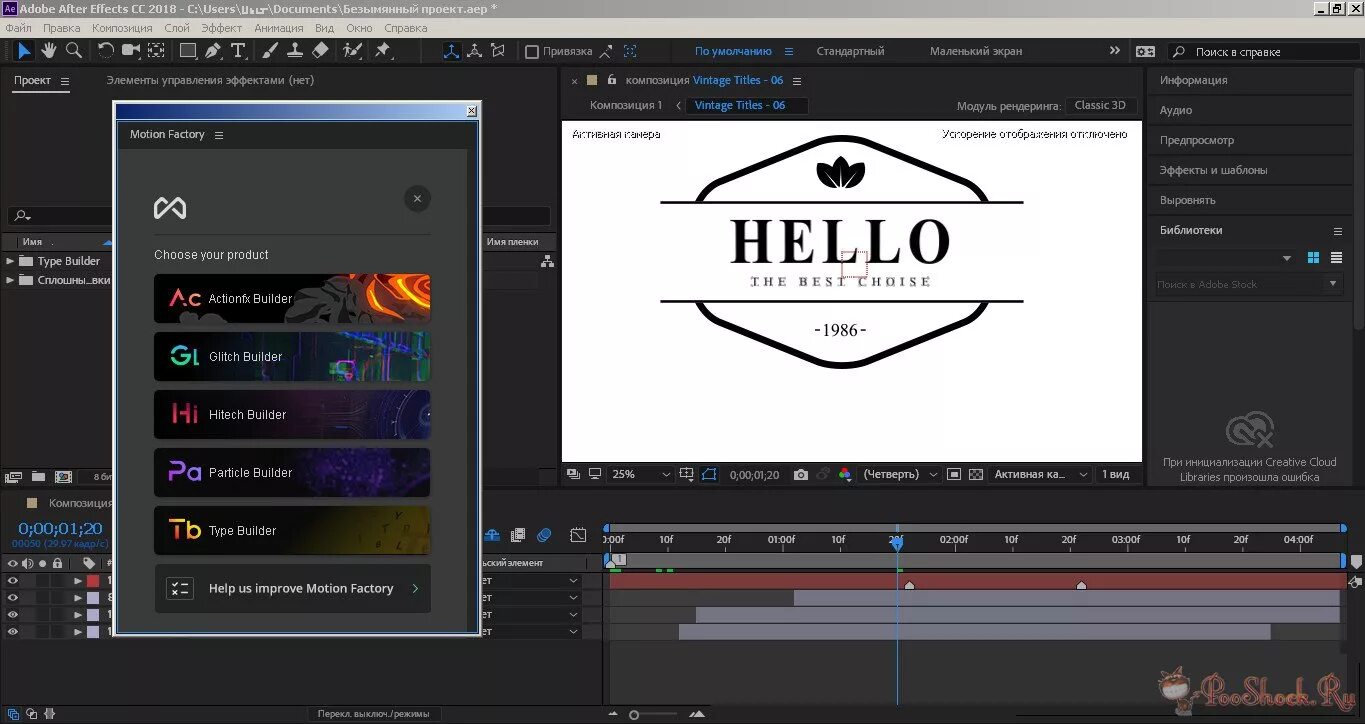Viewport: 1365px width, 724px height.
Task: Open Hitech Builder product
Action: click(292, 414)
